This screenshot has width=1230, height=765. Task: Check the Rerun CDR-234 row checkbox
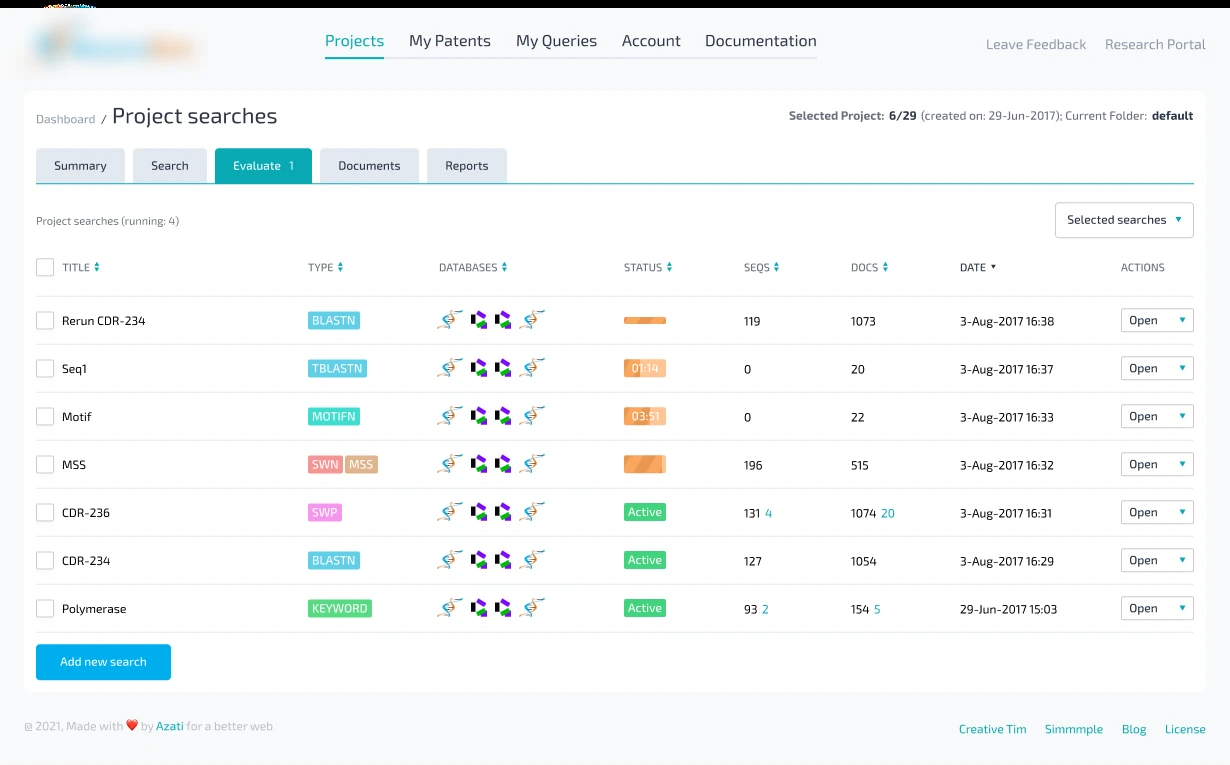pos(45,321)
